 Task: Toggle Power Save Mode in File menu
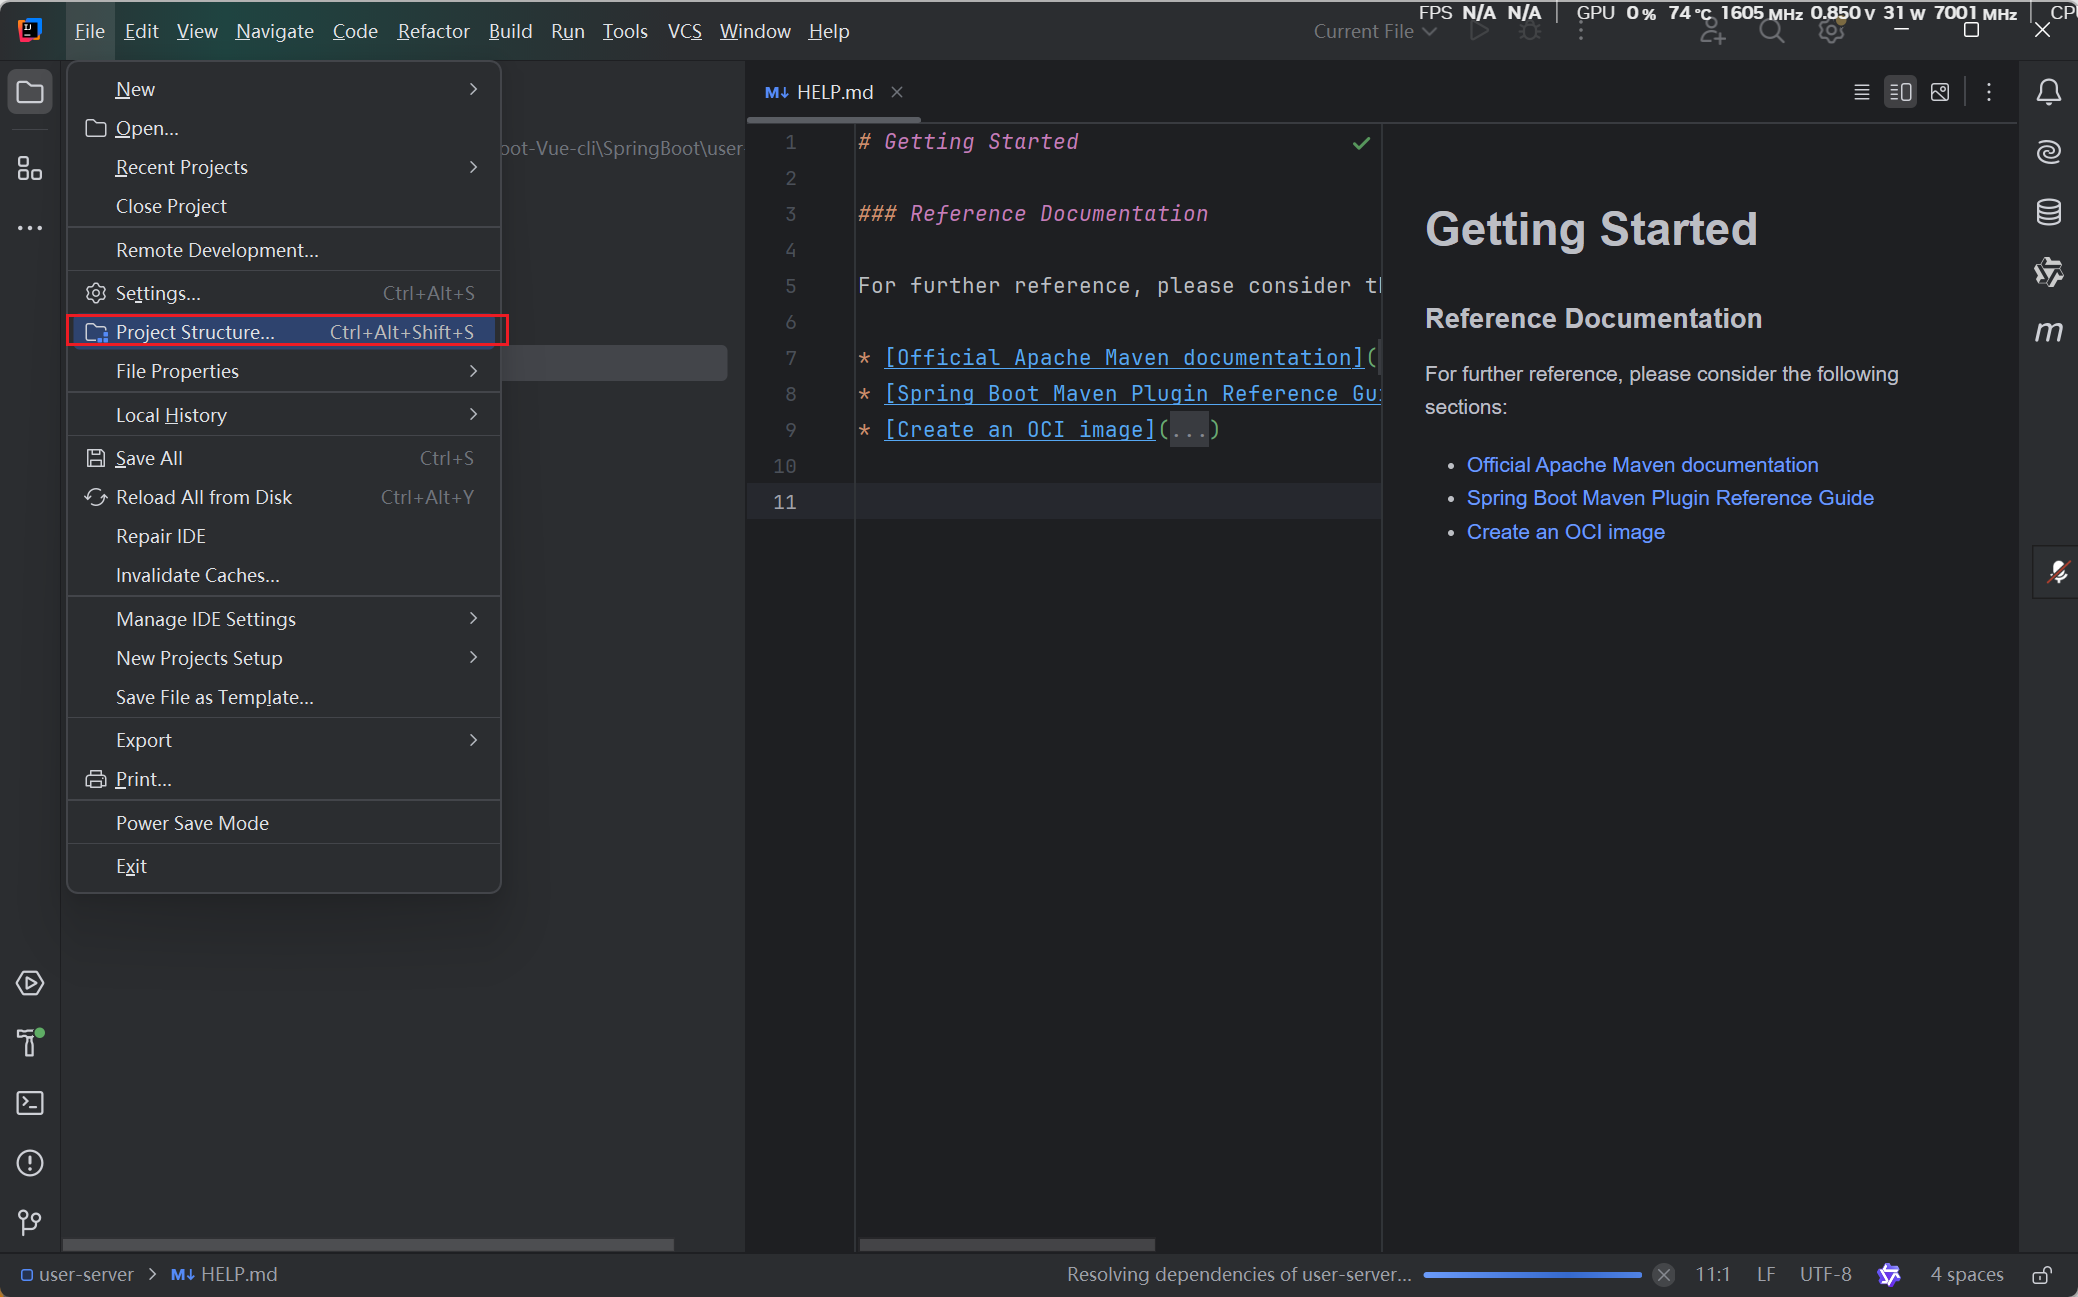192,823
